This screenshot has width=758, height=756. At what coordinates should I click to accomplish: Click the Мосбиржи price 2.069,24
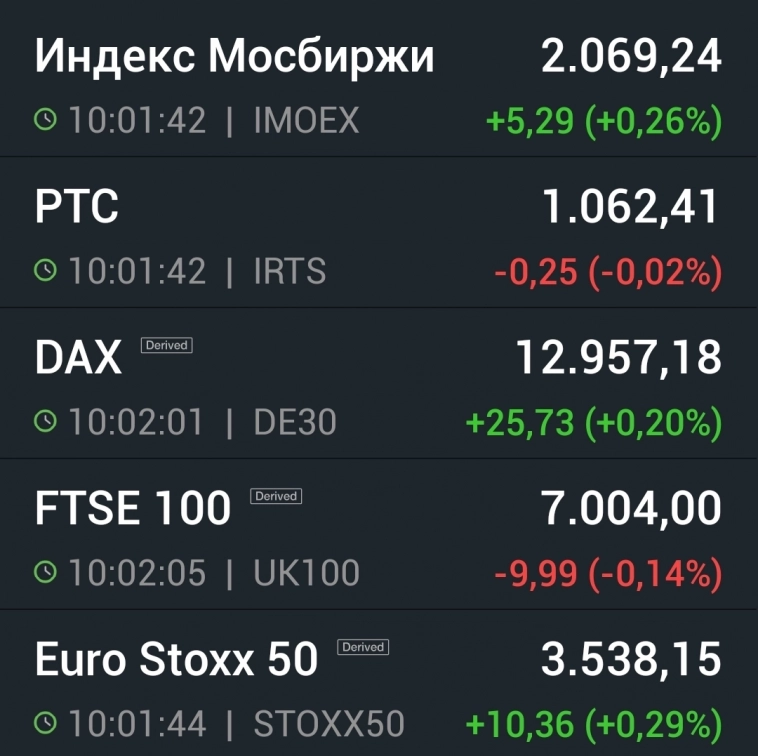(631, 57)
